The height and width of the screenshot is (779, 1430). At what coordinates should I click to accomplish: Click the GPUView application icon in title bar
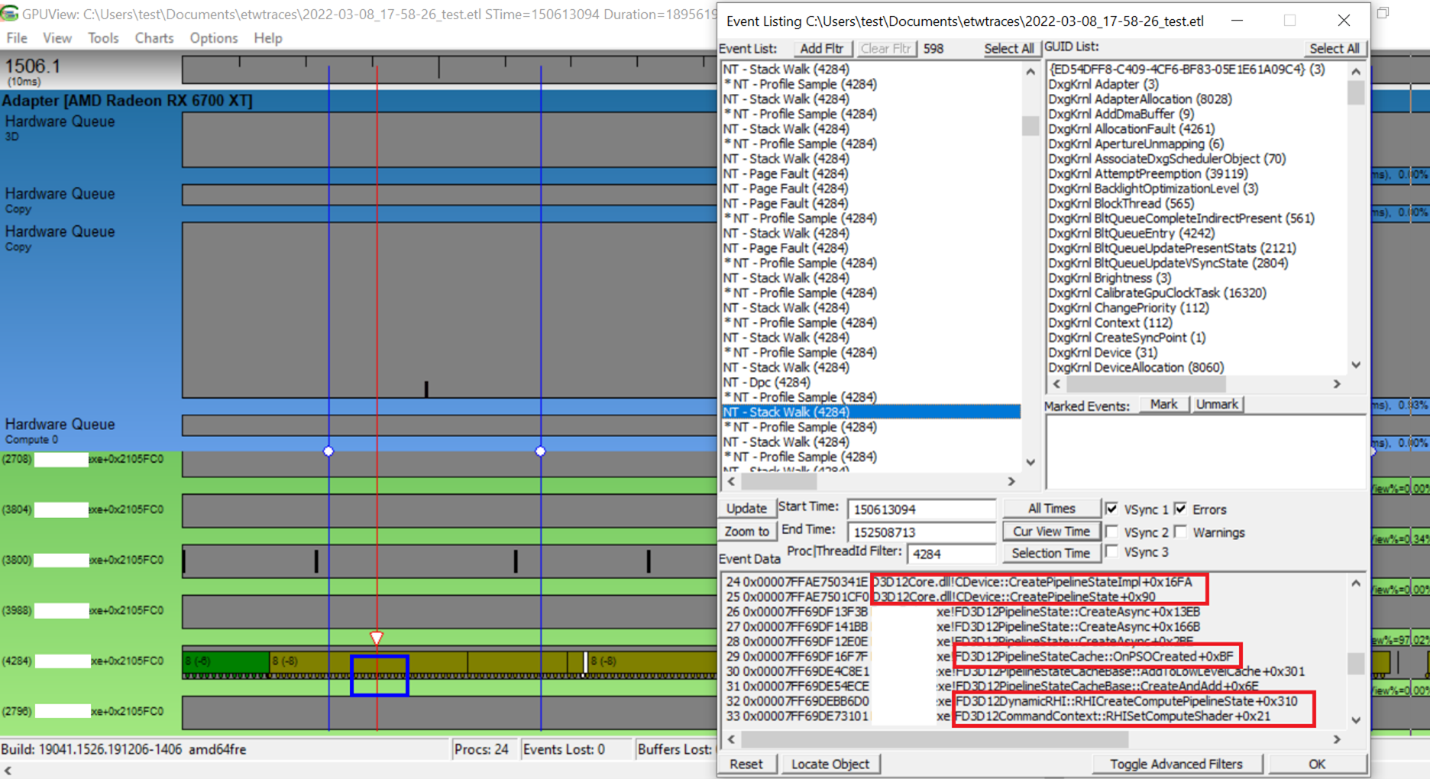pyautogui.click(x=10, y=14)
